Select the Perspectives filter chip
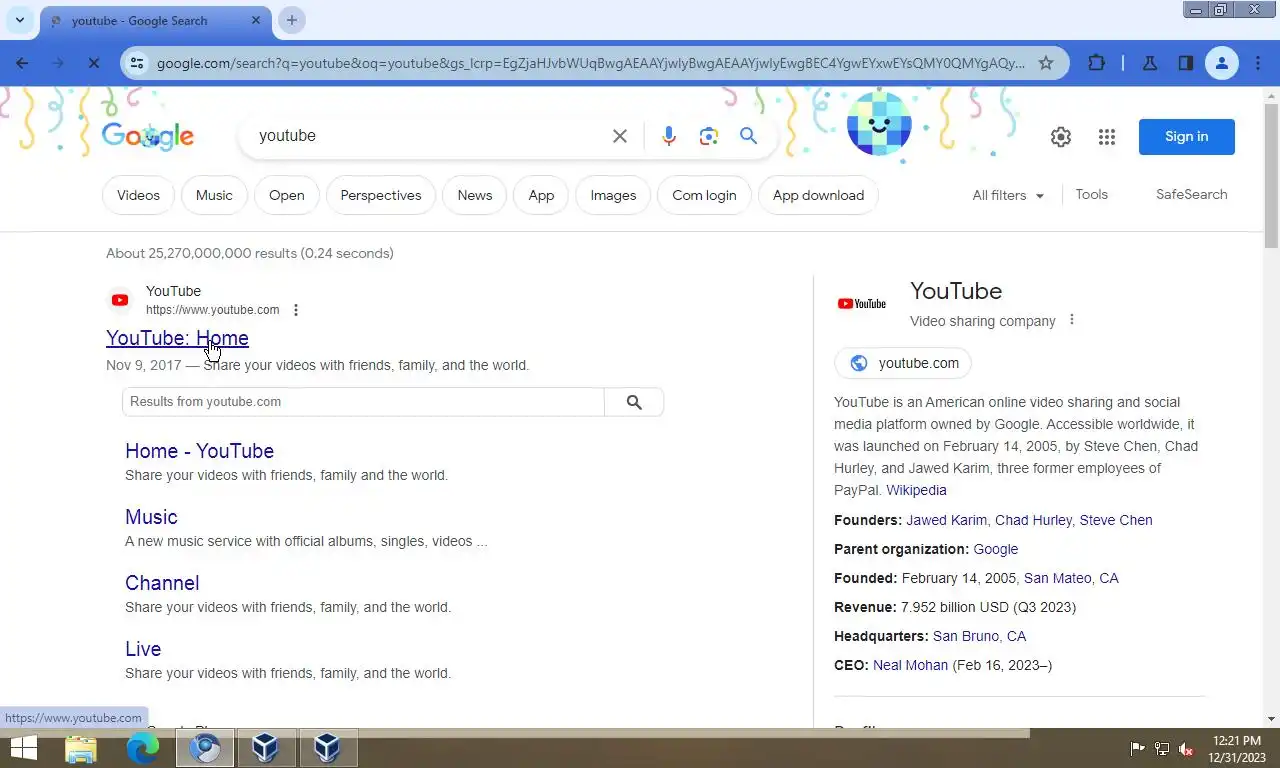Viewport: 1280px width, 768px height. [381, 195]
